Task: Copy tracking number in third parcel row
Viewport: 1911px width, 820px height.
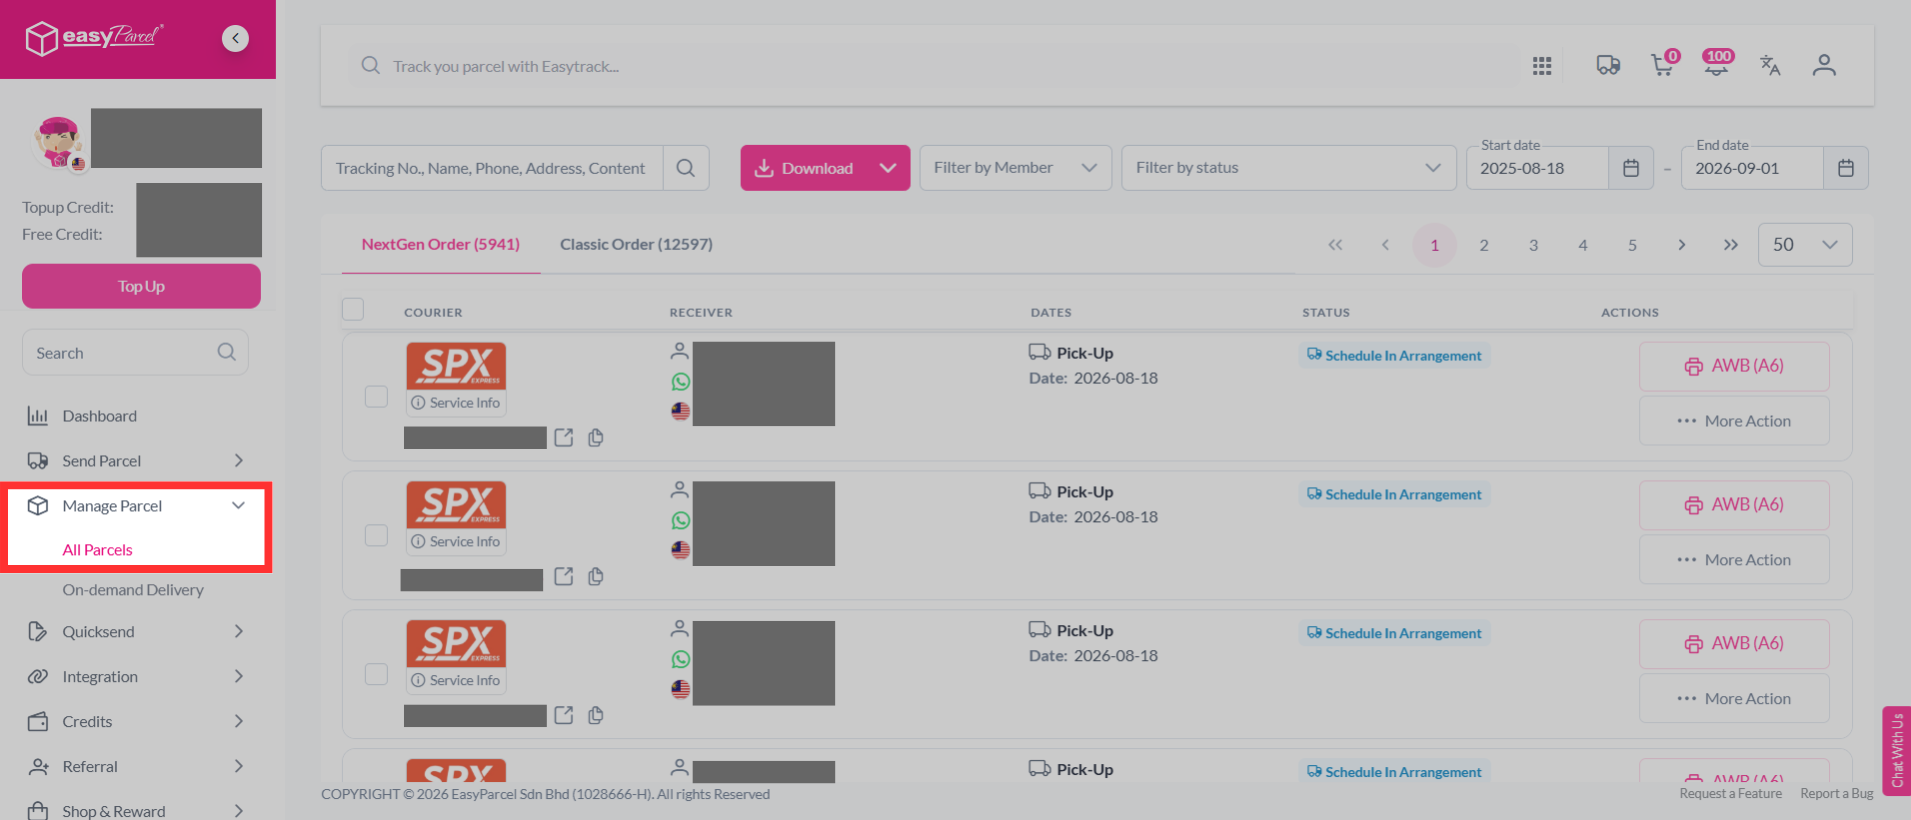Action: pyautogui.click(x=596, y=716)
